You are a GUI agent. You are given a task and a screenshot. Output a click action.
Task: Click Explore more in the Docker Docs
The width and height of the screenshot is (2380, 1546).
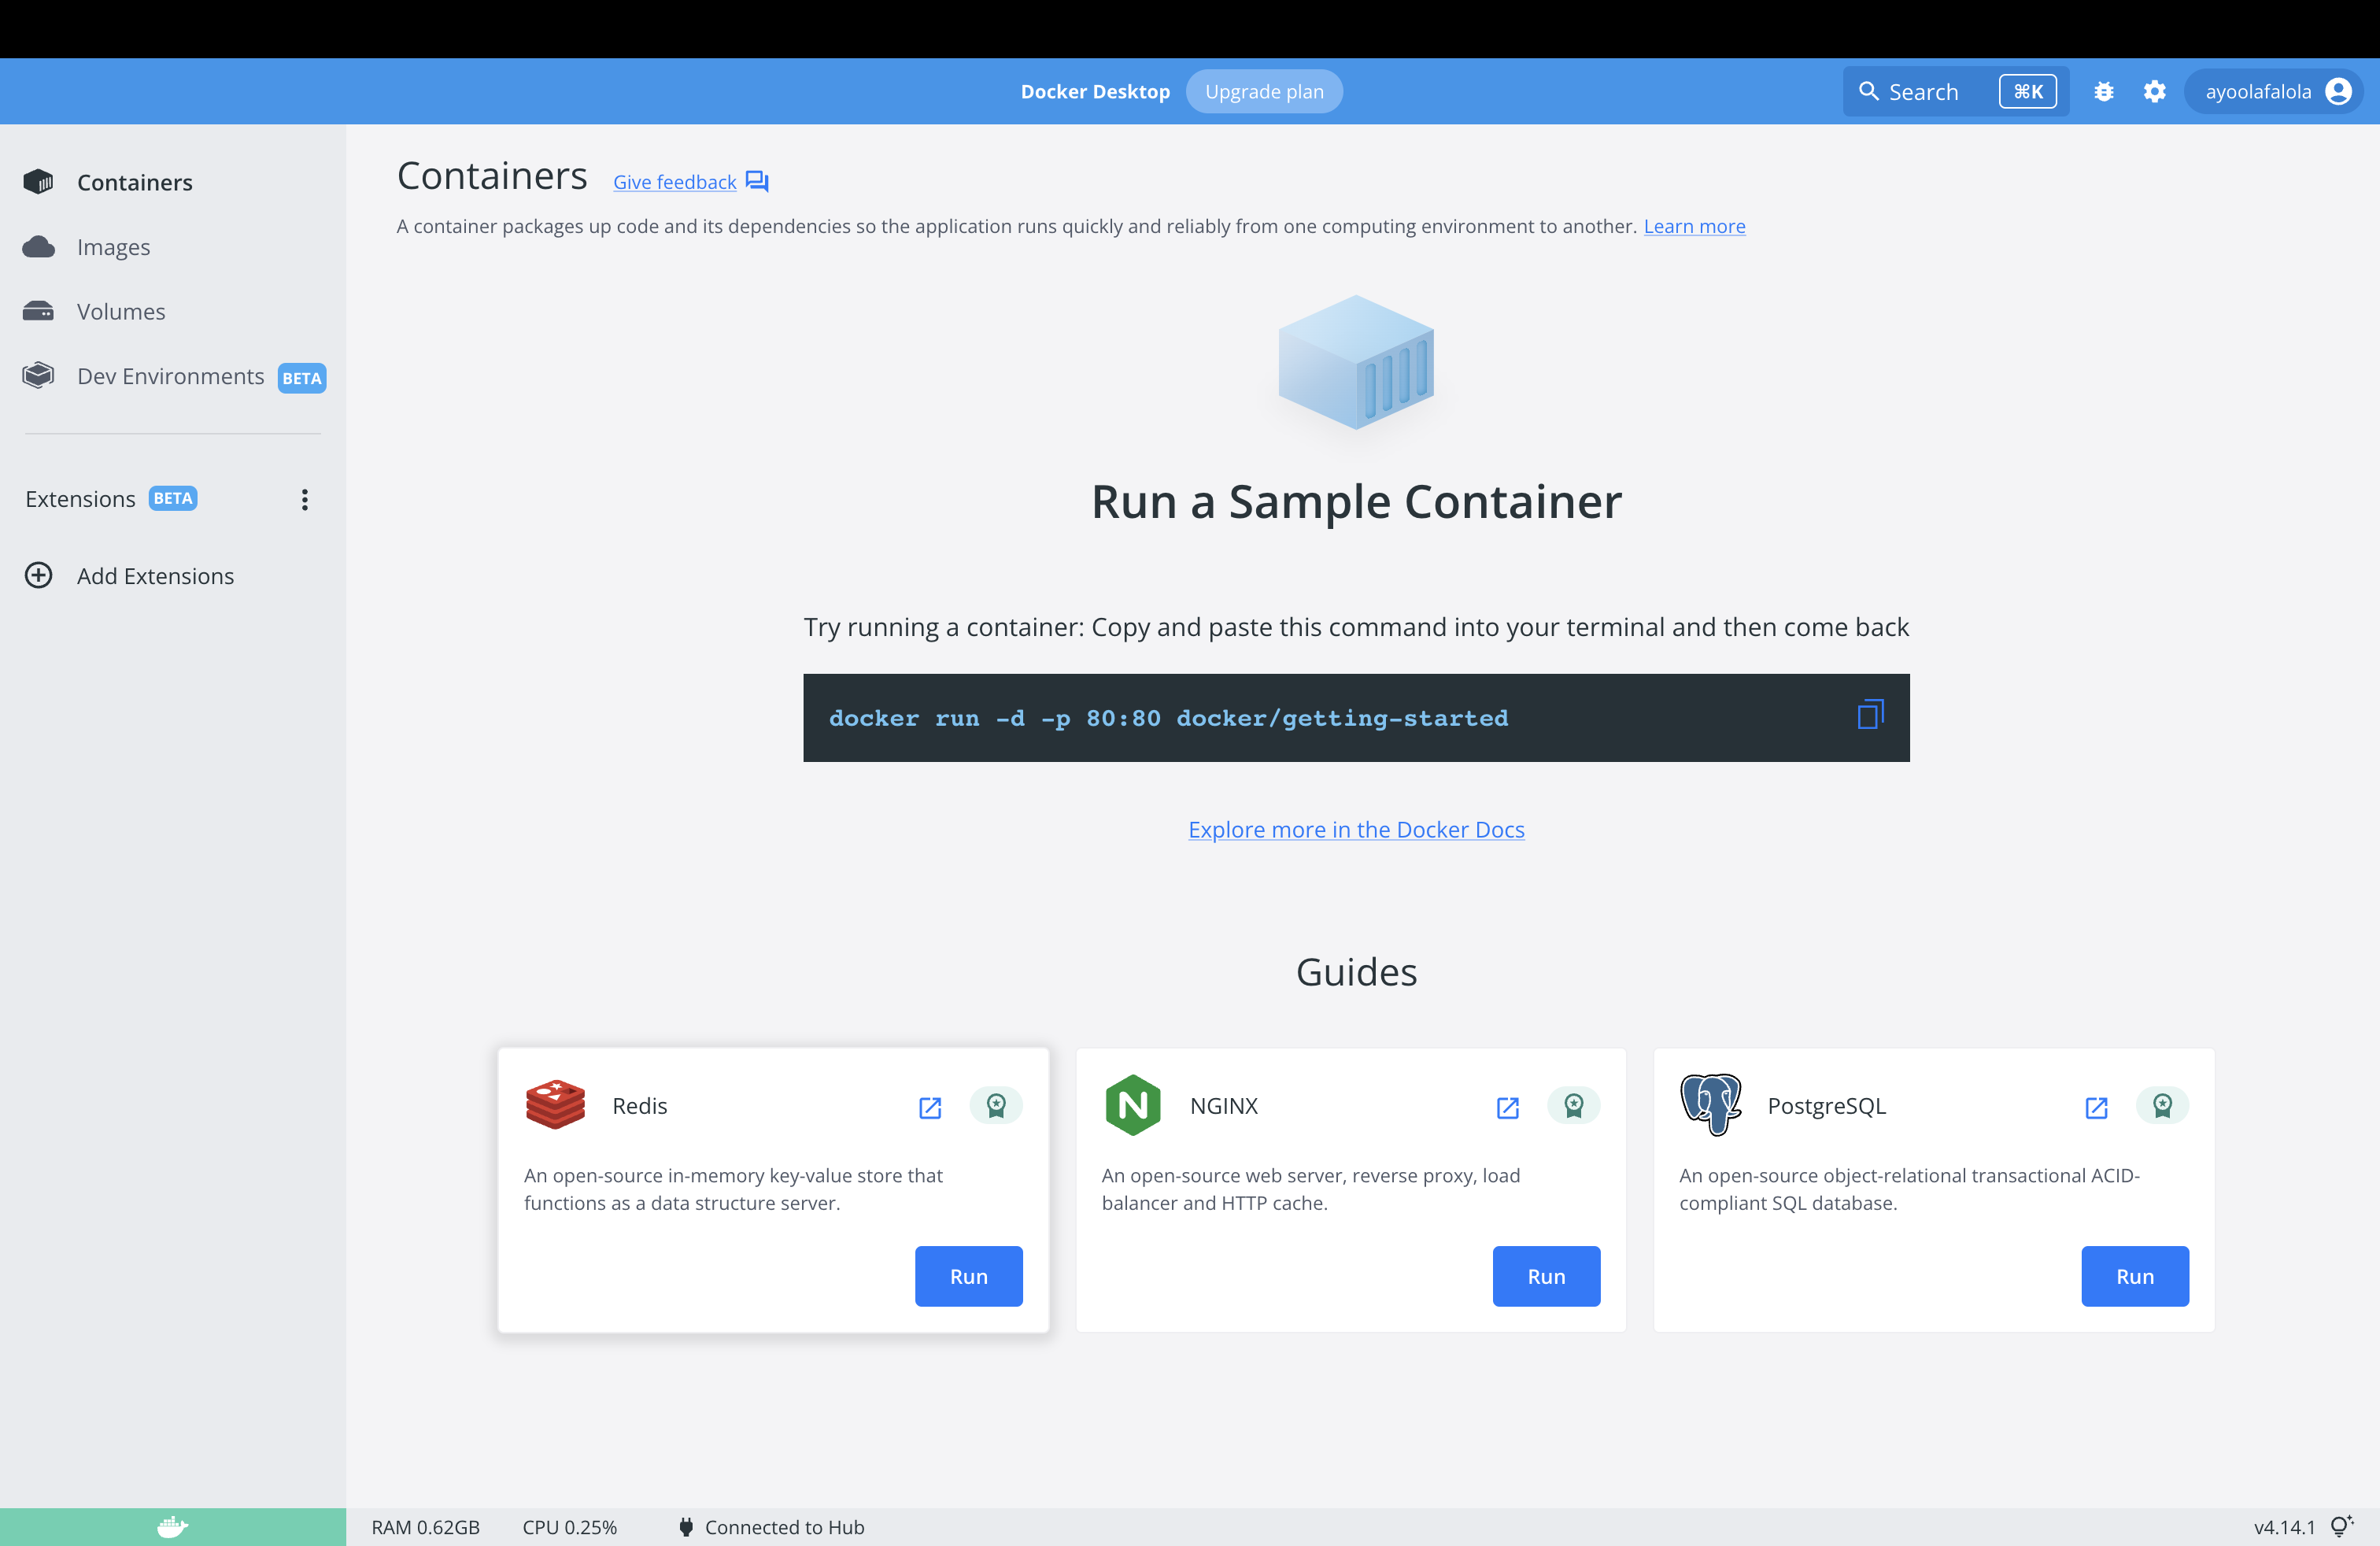coord(1356,829)
